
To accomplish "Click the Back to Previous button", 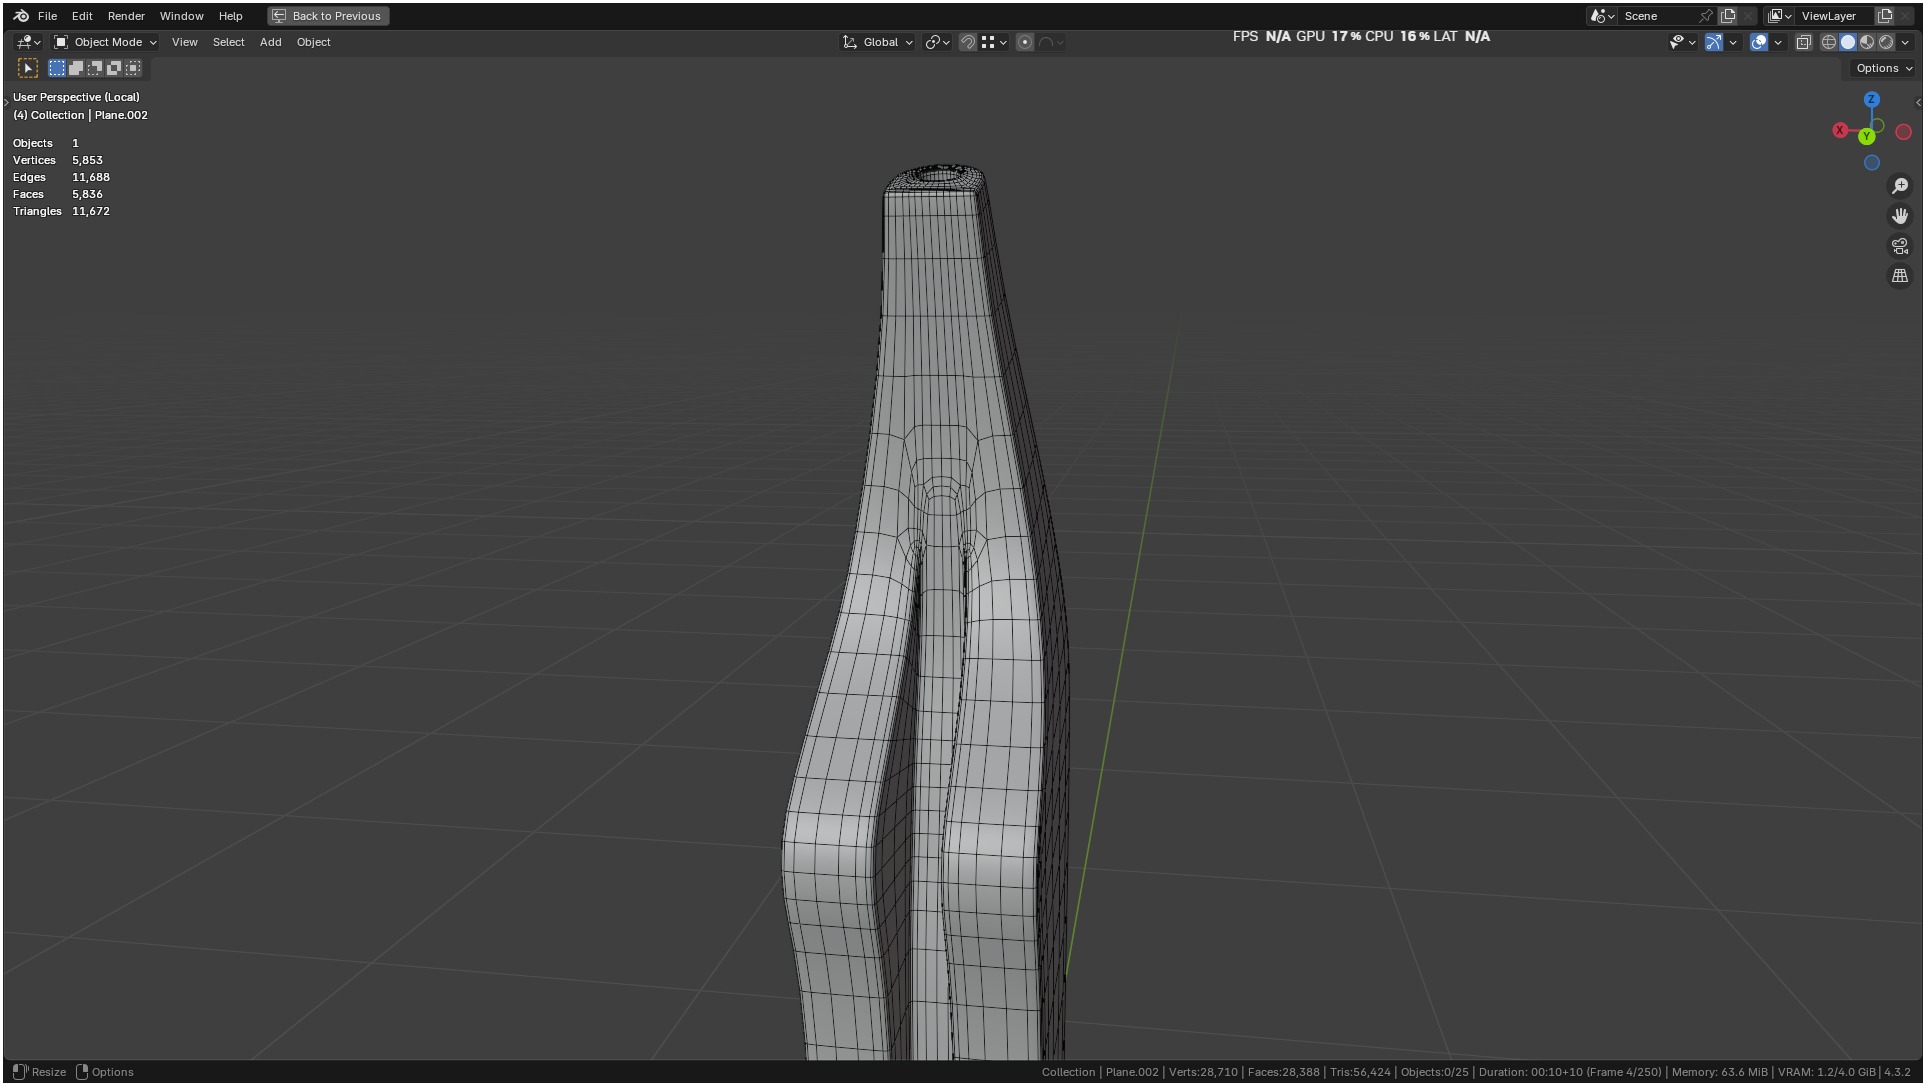I will [x=328, y=16].
